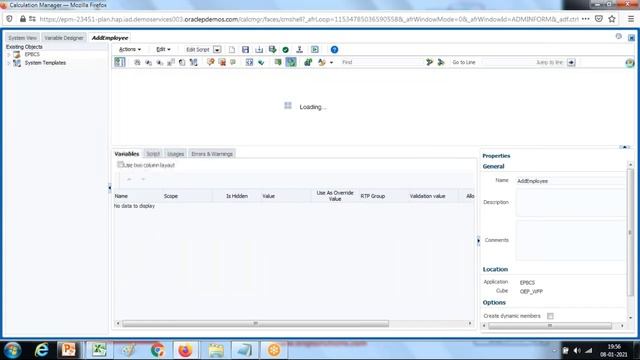Viewport: 640px width, 360px height.
Task: Click the green wrap text icon
Action: (x=278, y=62)
